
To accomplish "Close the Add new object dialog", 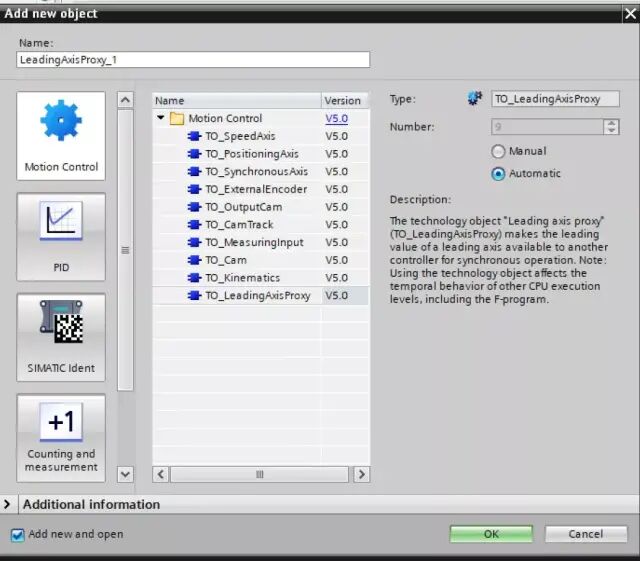I will (x=631, y=13).
